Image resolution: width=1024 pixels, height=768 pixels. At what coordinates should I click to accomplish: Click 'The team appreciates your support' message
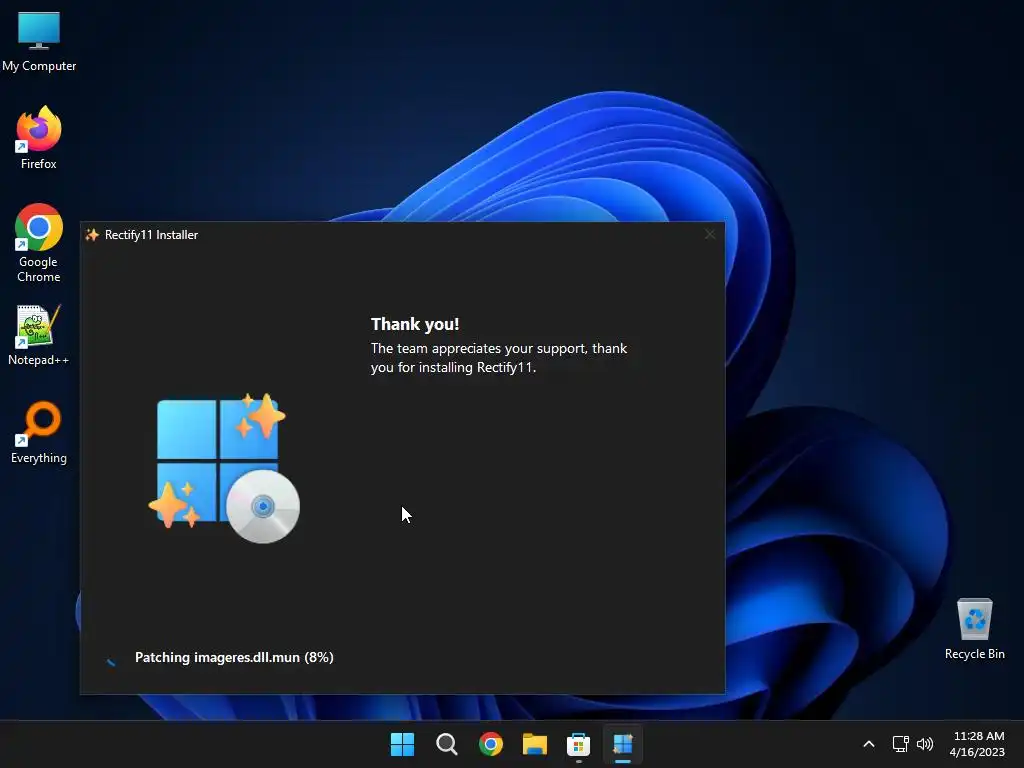(x=499, y=358)
